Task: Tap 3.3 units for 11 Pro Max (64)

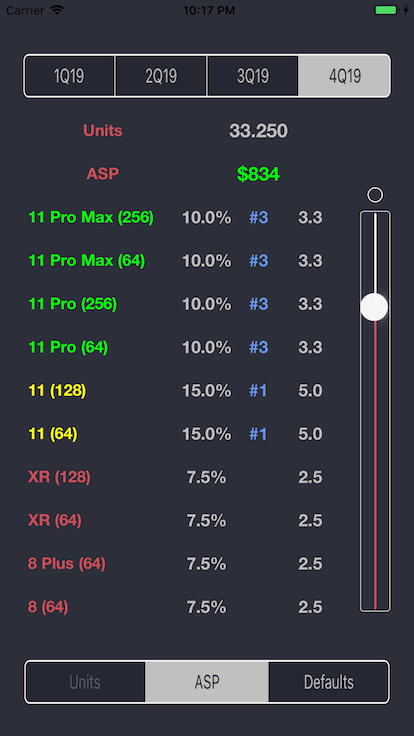Action: [x=310, y=261]
